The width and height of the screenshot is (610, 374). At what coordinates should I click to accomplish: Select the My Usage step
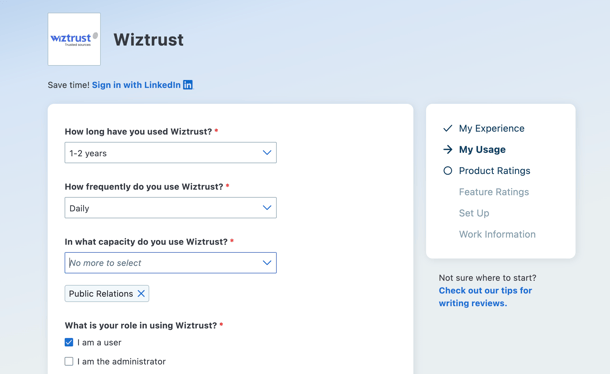(482, 149)
